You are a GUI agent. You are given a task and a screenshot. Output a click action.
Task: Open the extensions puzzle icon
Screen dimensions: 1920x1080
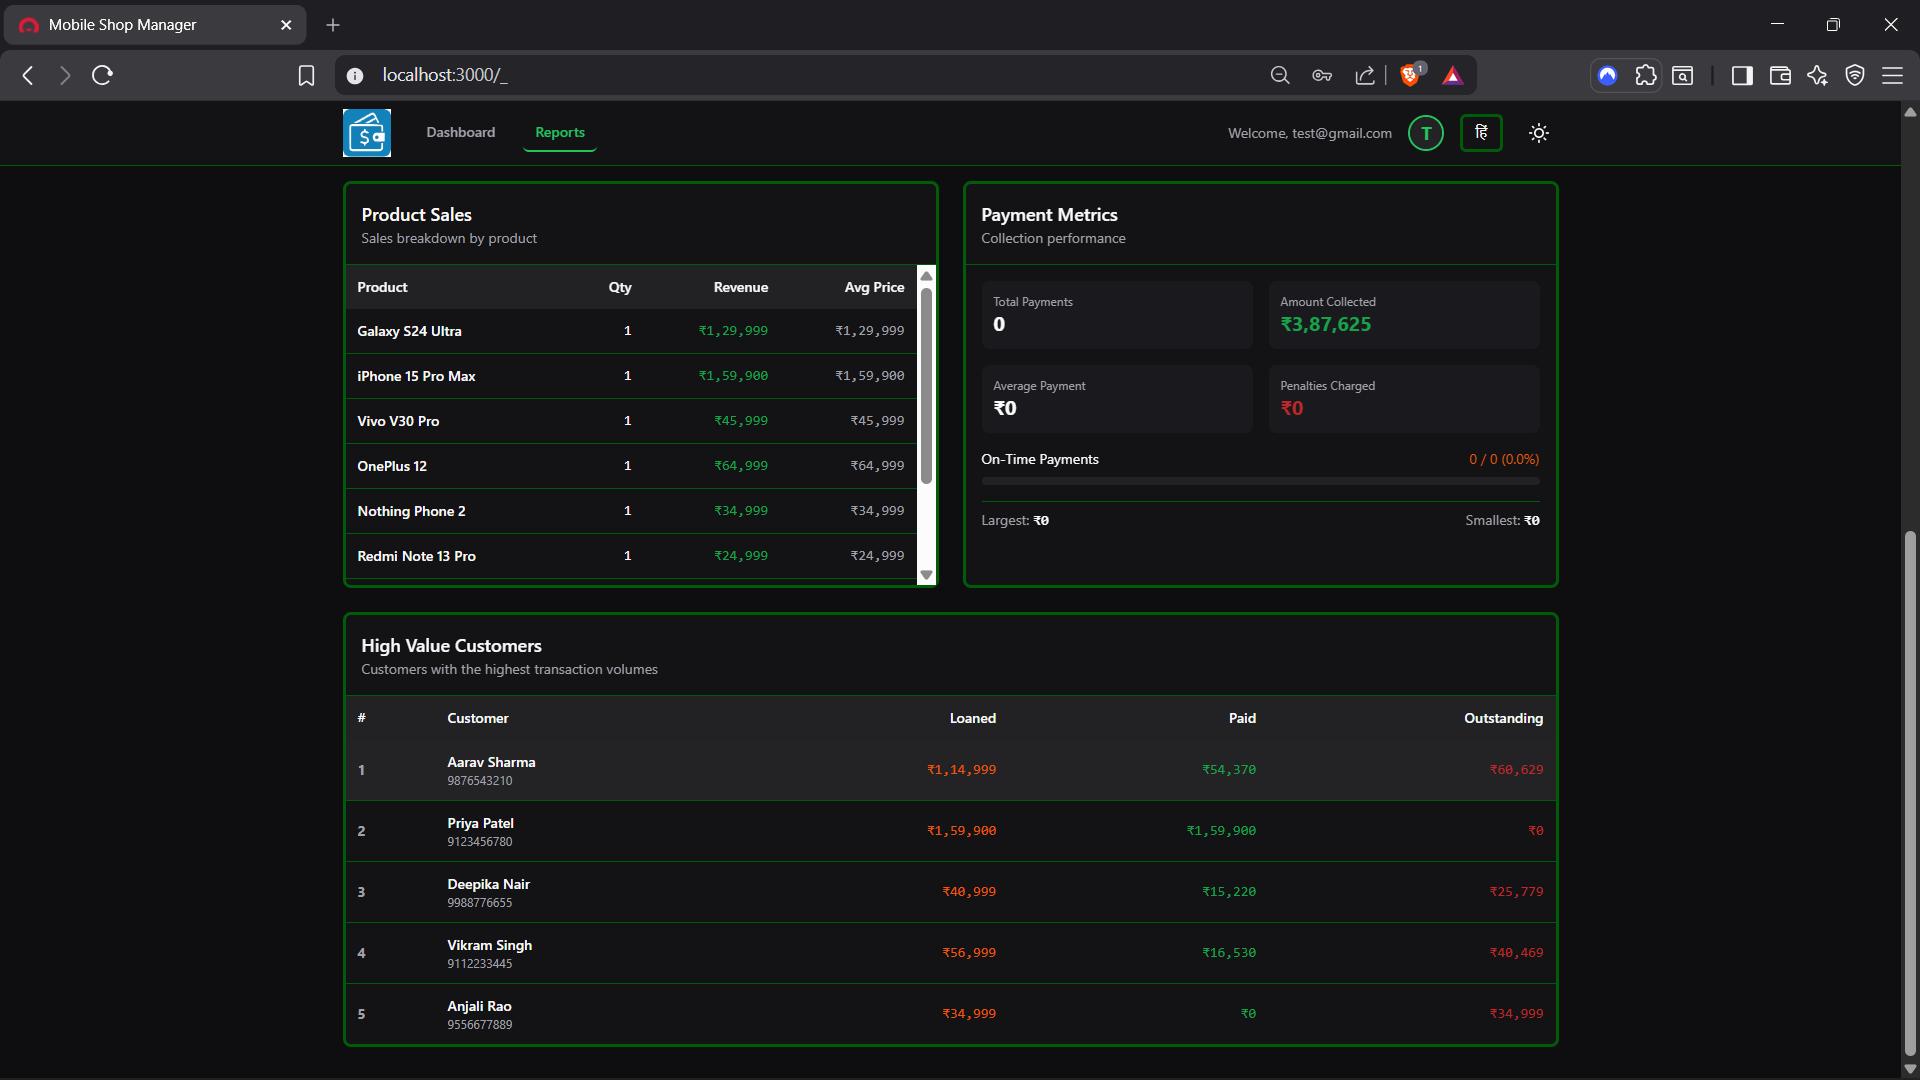[x=1646, y=75]
